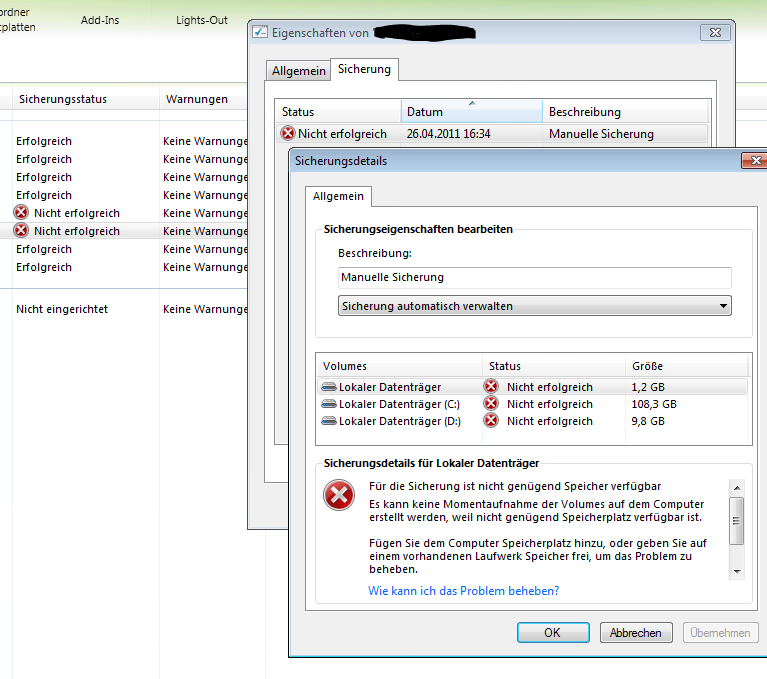Click drive icon of the unlabeled Lokaler Datenträger
This screenshot has width=767, height=679.
(329, 387)
